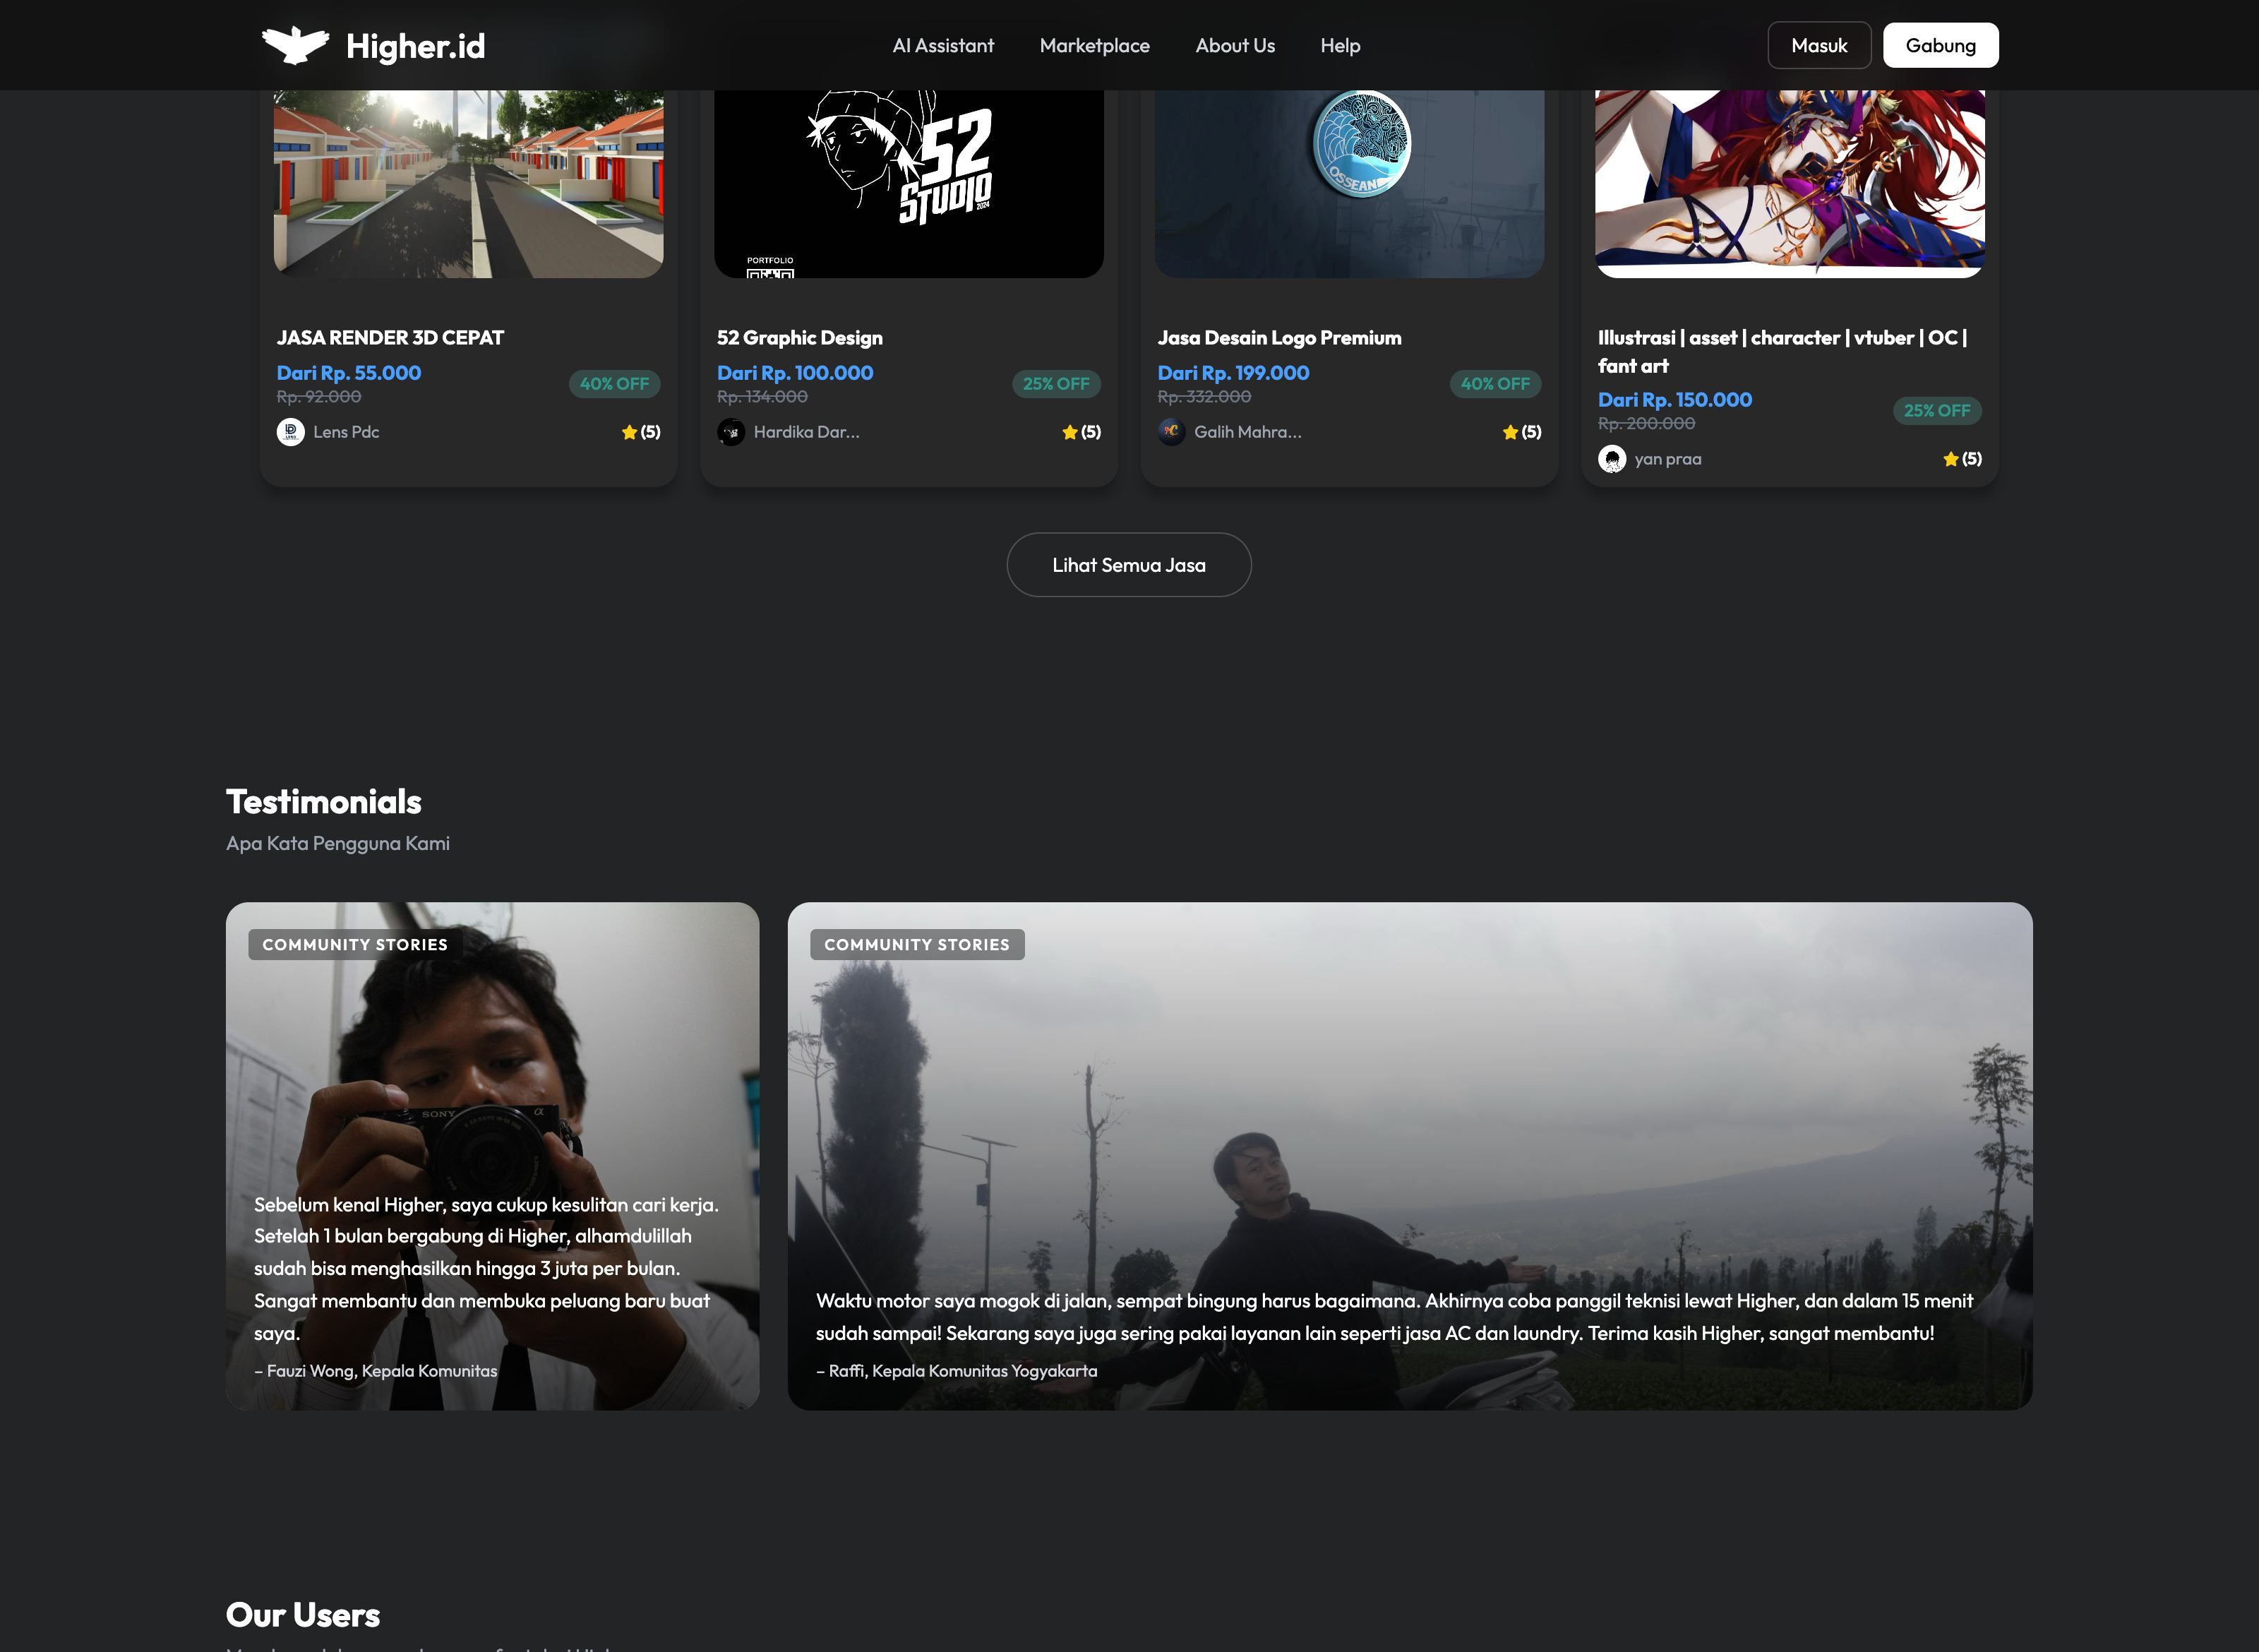This screenshot has width=2259, height=1652.
Task: Click the star rating on JASA RENDER card
Action: coord(640,432)
